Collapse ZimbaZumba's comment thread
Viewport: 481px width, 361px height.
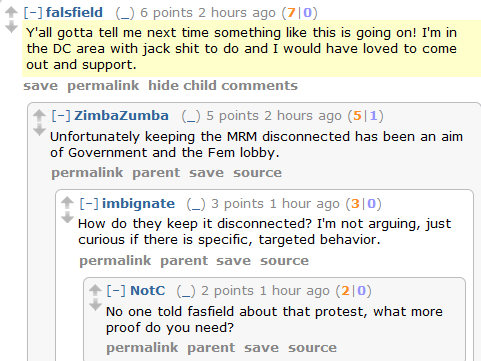pos(61,116)
